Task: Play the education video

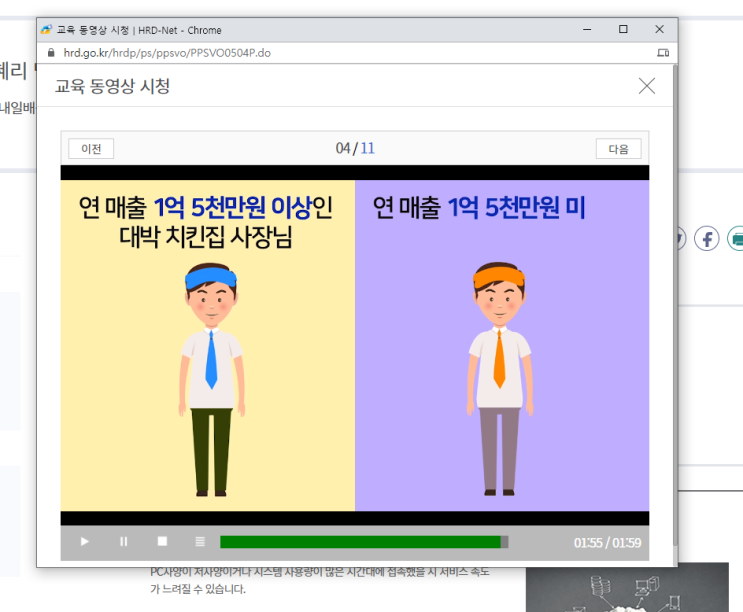Action: pos(85,541)
